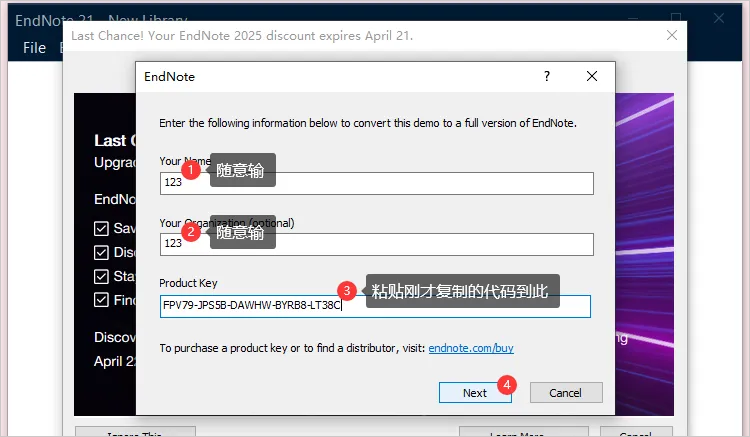Viewport: 750px width, 437px height.
Task: Maximize the EndNote 21 main window
Action: click(x=675, y=18)
